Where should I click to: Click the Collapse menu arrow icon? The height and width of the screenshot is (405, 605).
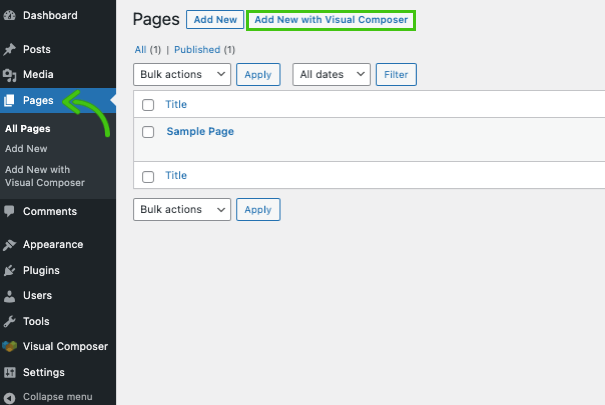(10, 397)
